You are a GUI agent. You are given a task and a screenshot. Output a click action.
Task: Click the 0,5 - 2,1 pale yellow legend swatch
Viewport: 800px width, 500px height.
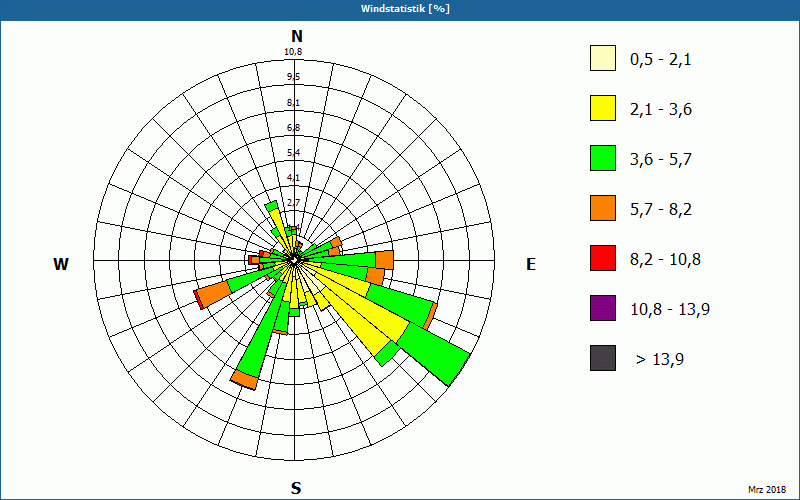[x=603, y=58]
